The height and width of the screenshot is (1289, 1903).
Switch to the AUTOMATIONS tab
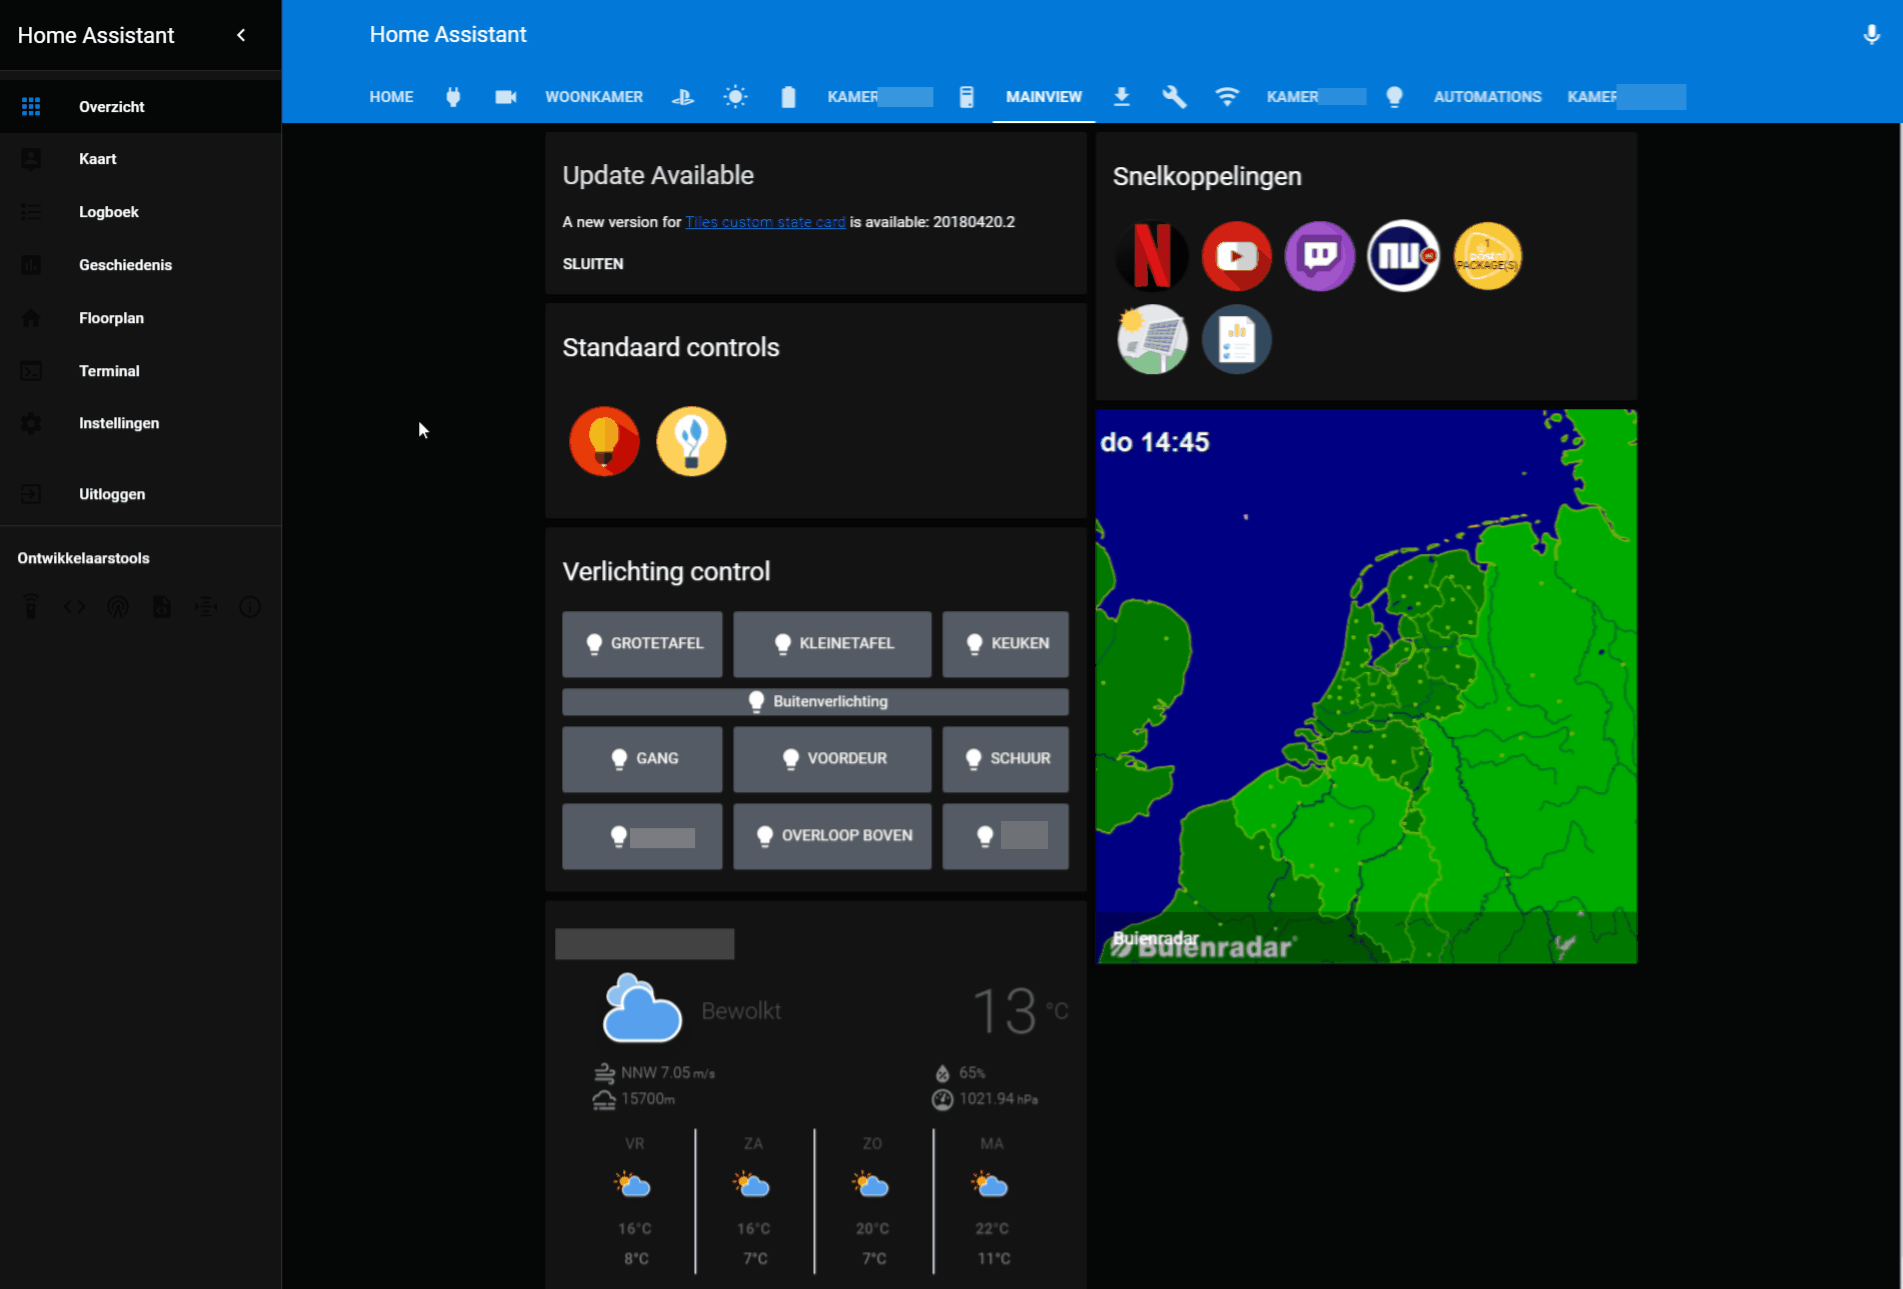[1487, 97]
